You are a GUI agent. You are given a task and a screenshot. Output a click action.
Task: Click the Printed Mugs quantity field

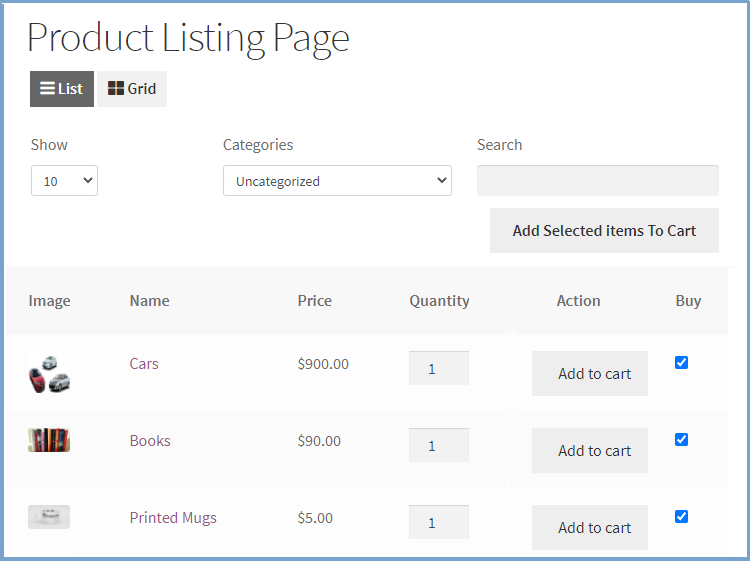click(438, 522)
